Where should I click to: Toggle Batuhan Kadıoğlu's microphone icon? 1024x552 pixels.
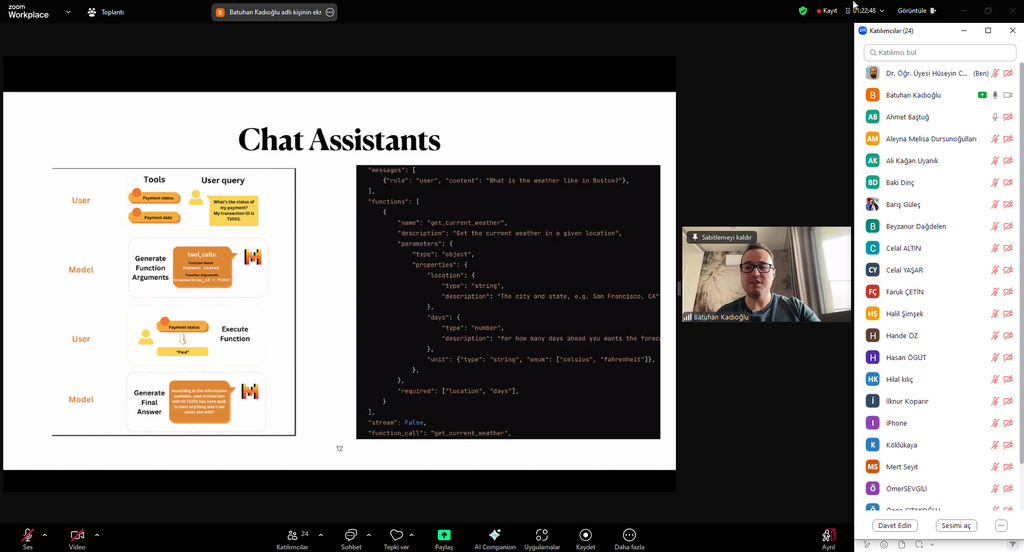pos(995,95)
